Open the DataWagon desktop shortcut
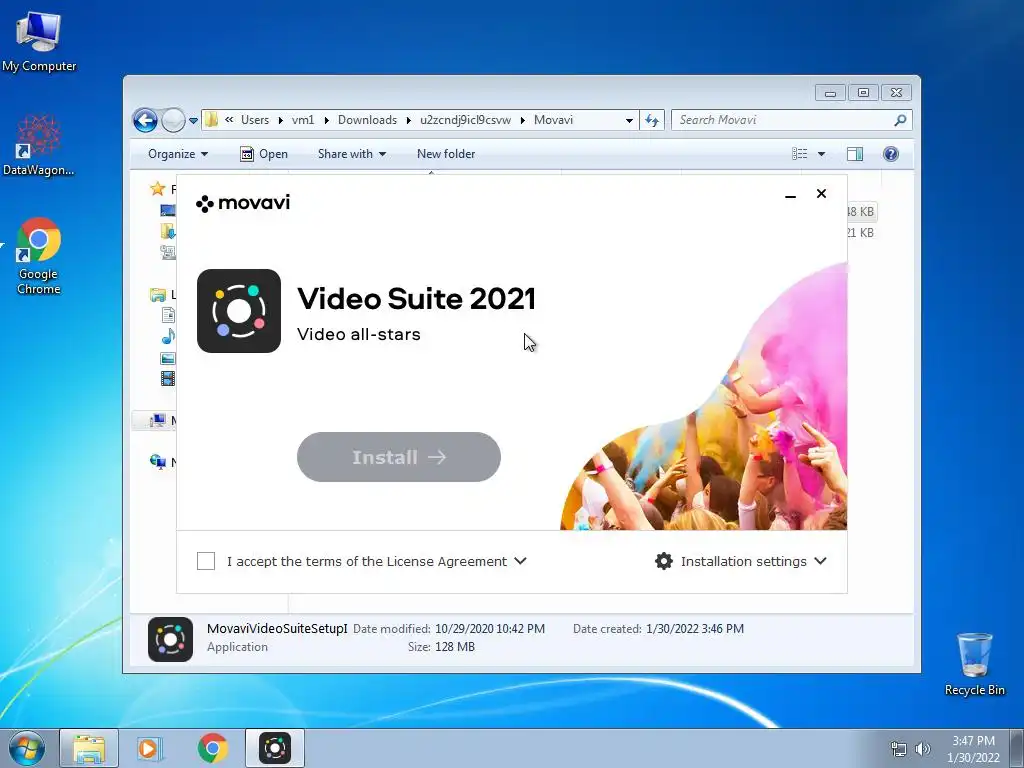 pos(39,146)
